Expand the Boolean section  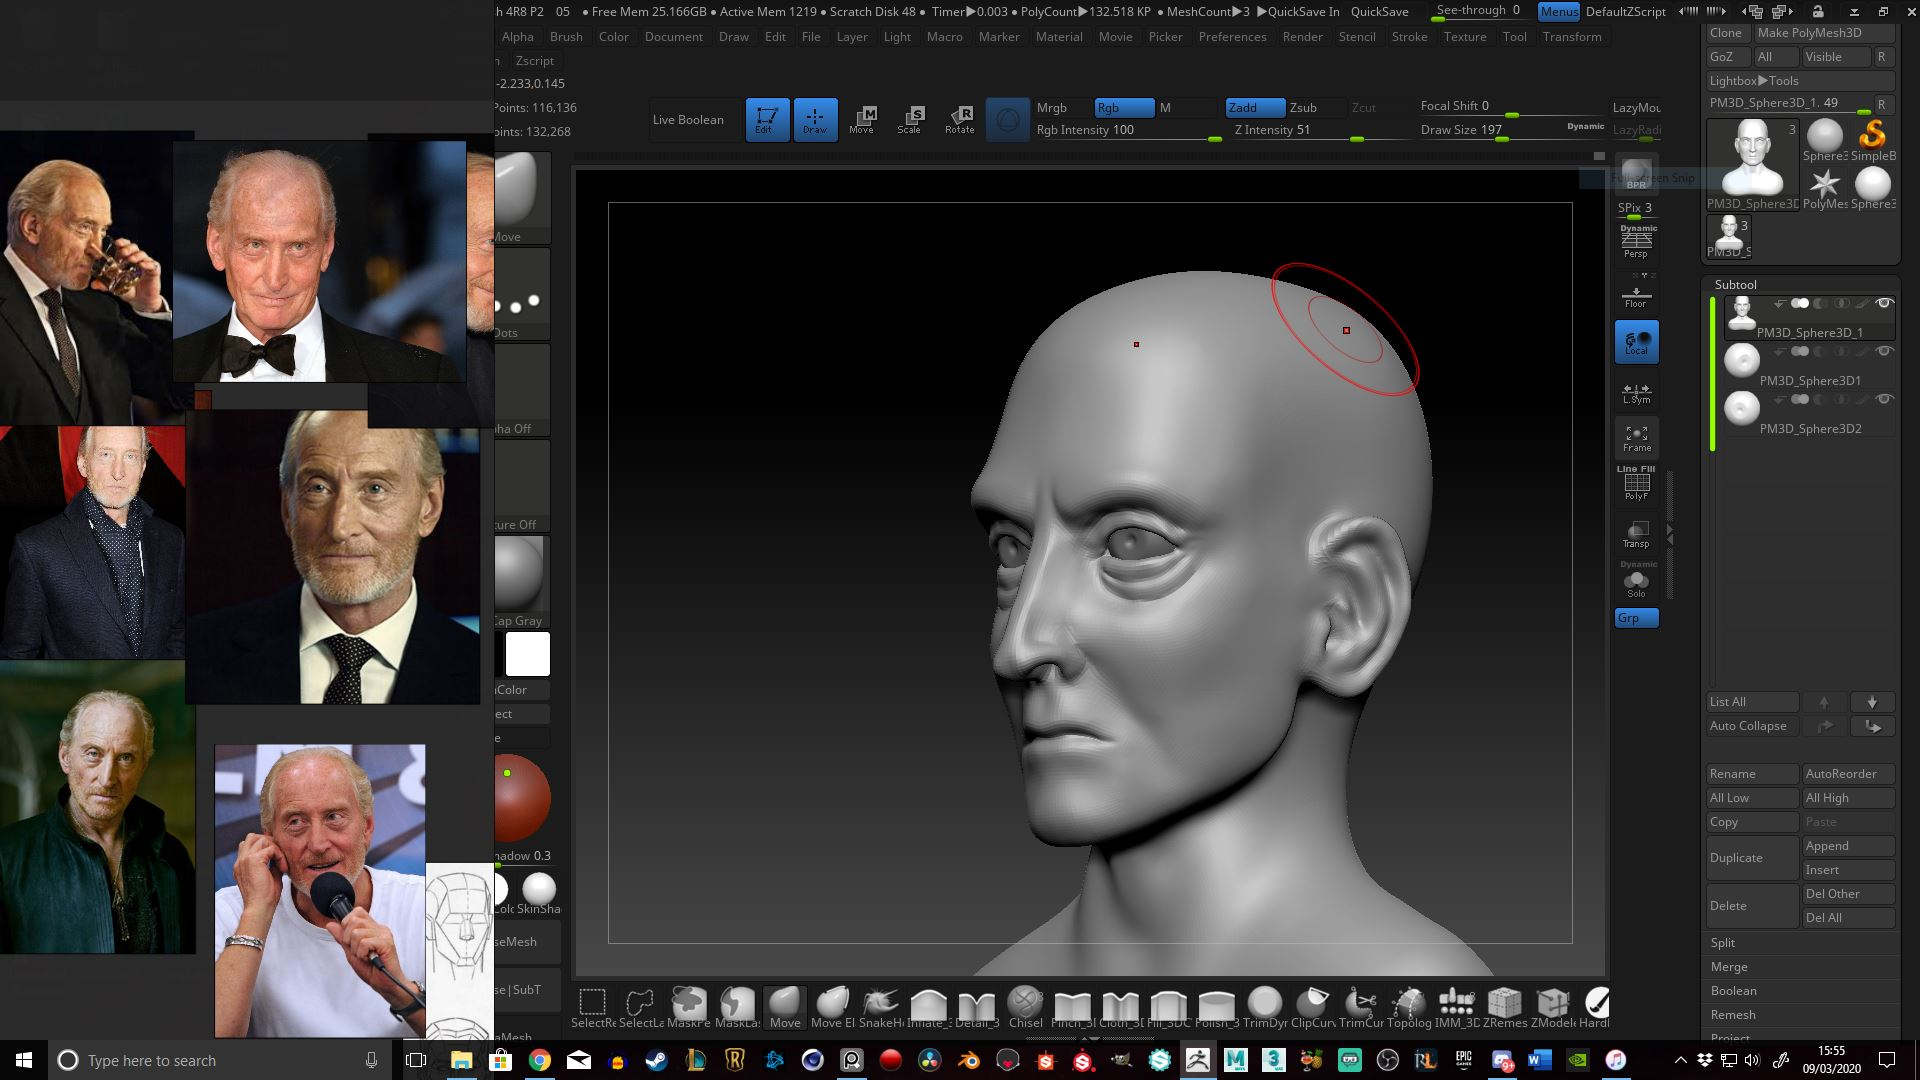point(1733,990)
